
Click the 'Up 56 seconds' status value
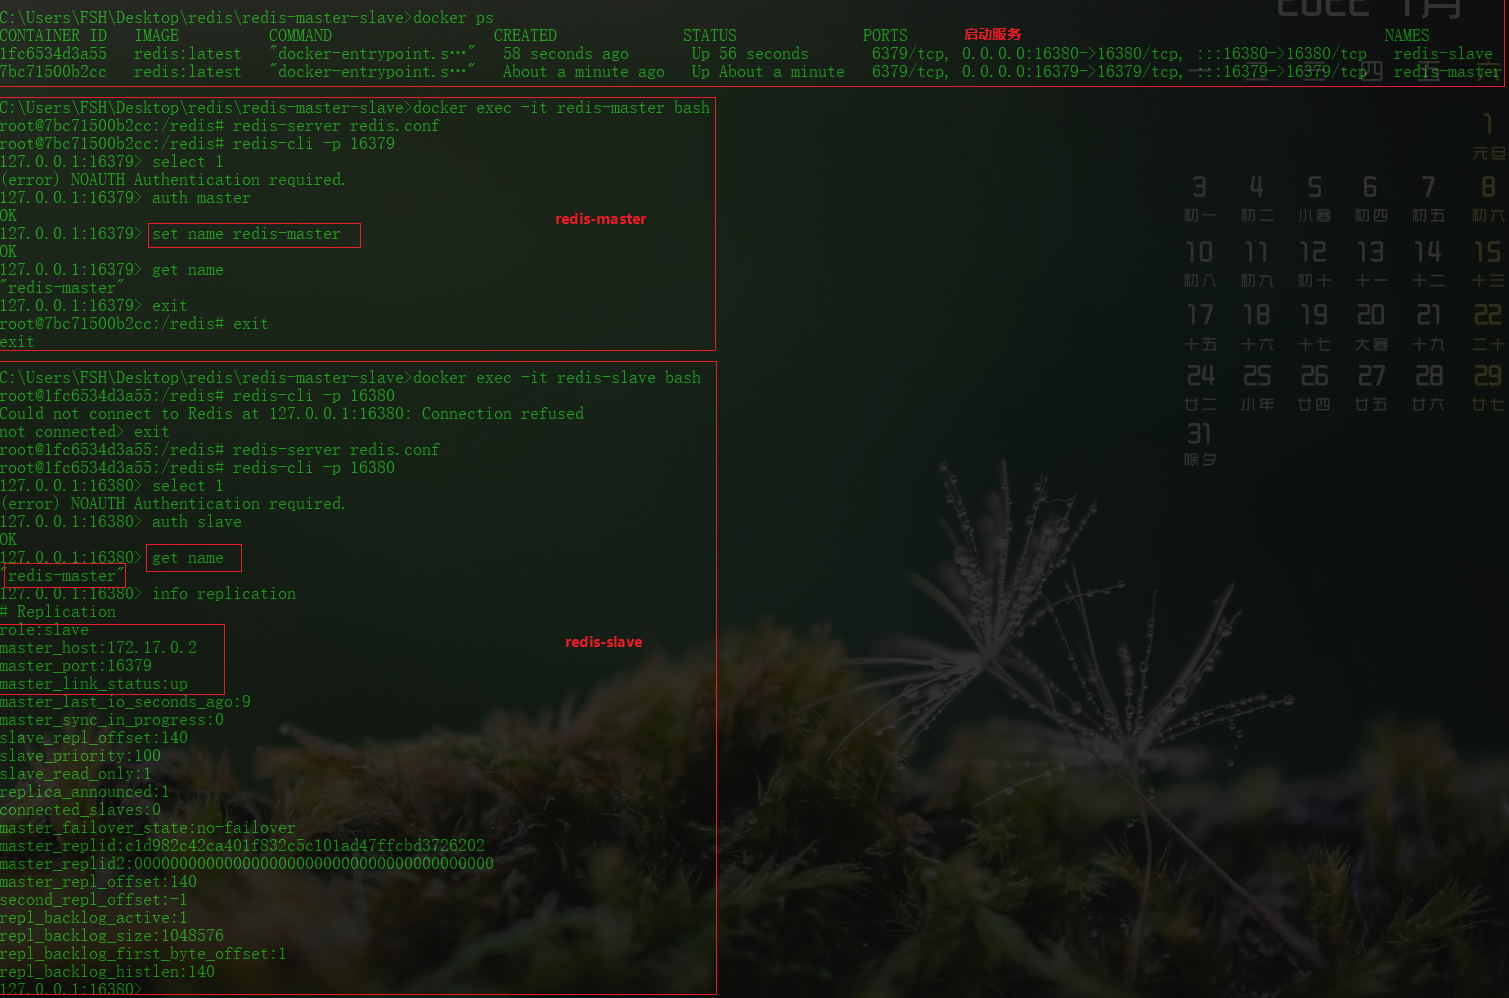[750, 53]
